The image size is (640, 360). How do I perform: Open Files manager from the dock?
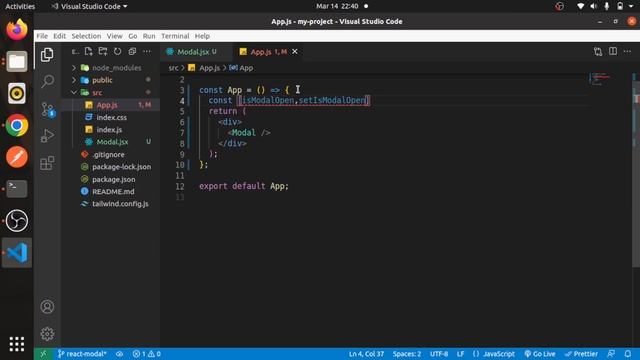click(x=17, y=62)
